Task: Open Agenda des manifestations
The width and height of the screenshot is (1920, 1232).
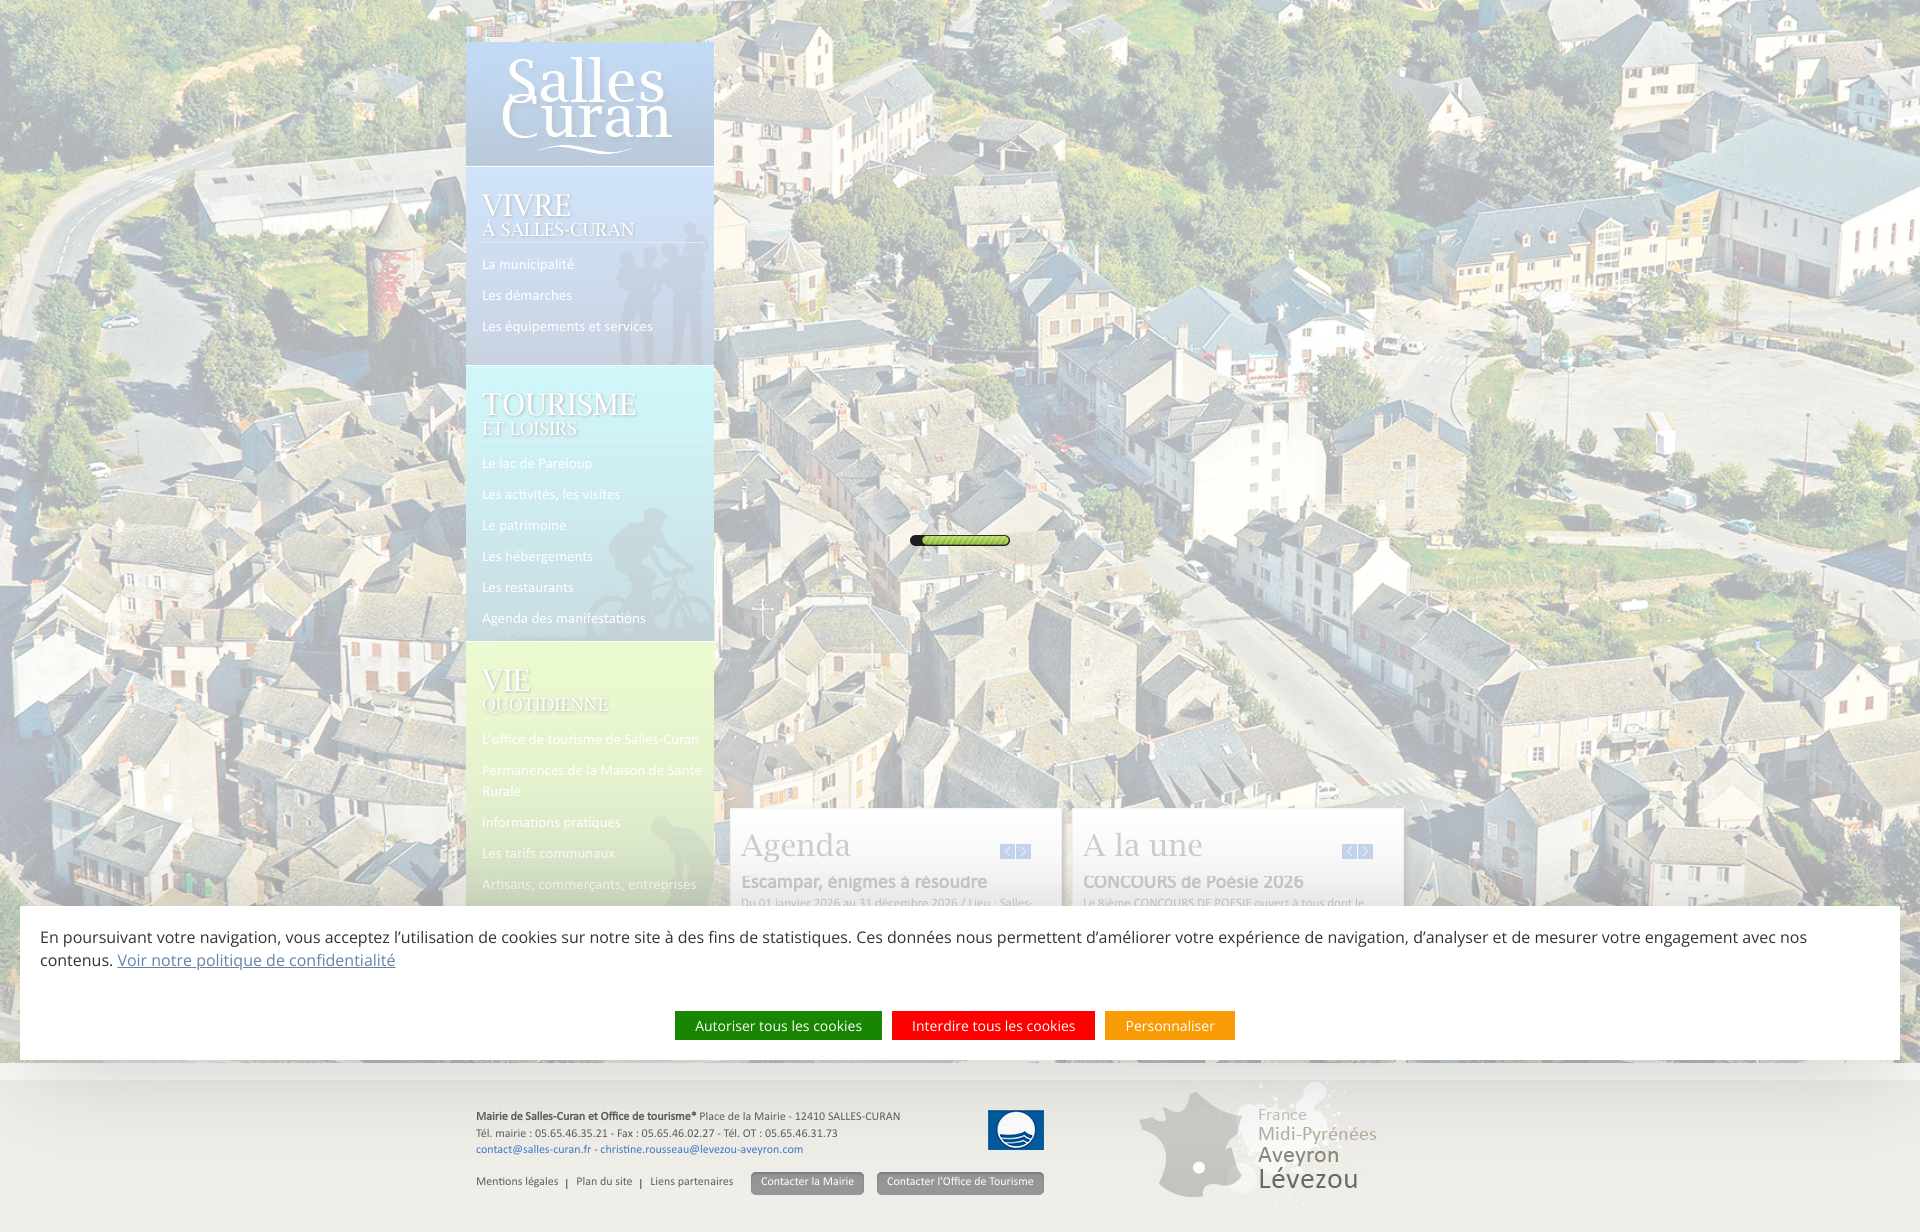Action: point(564,619)
